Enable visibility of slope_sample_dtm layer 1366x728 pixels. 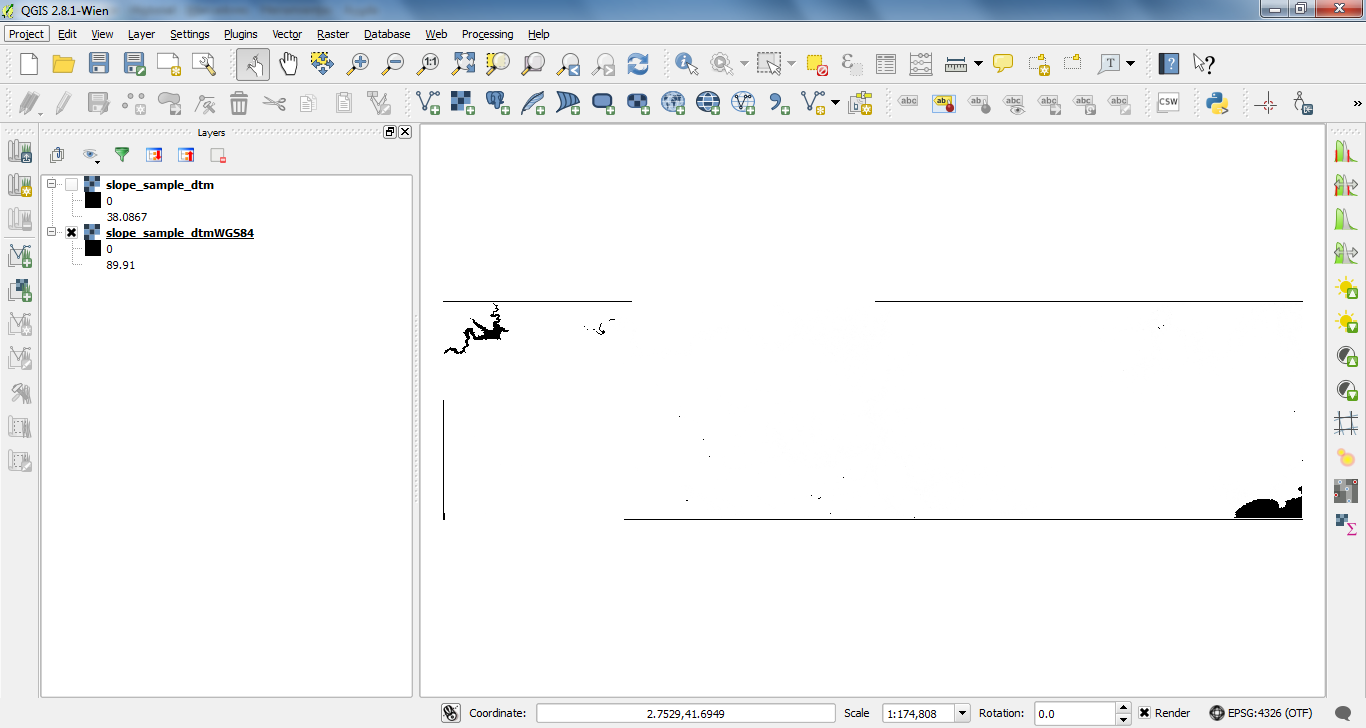click(71, 185)
